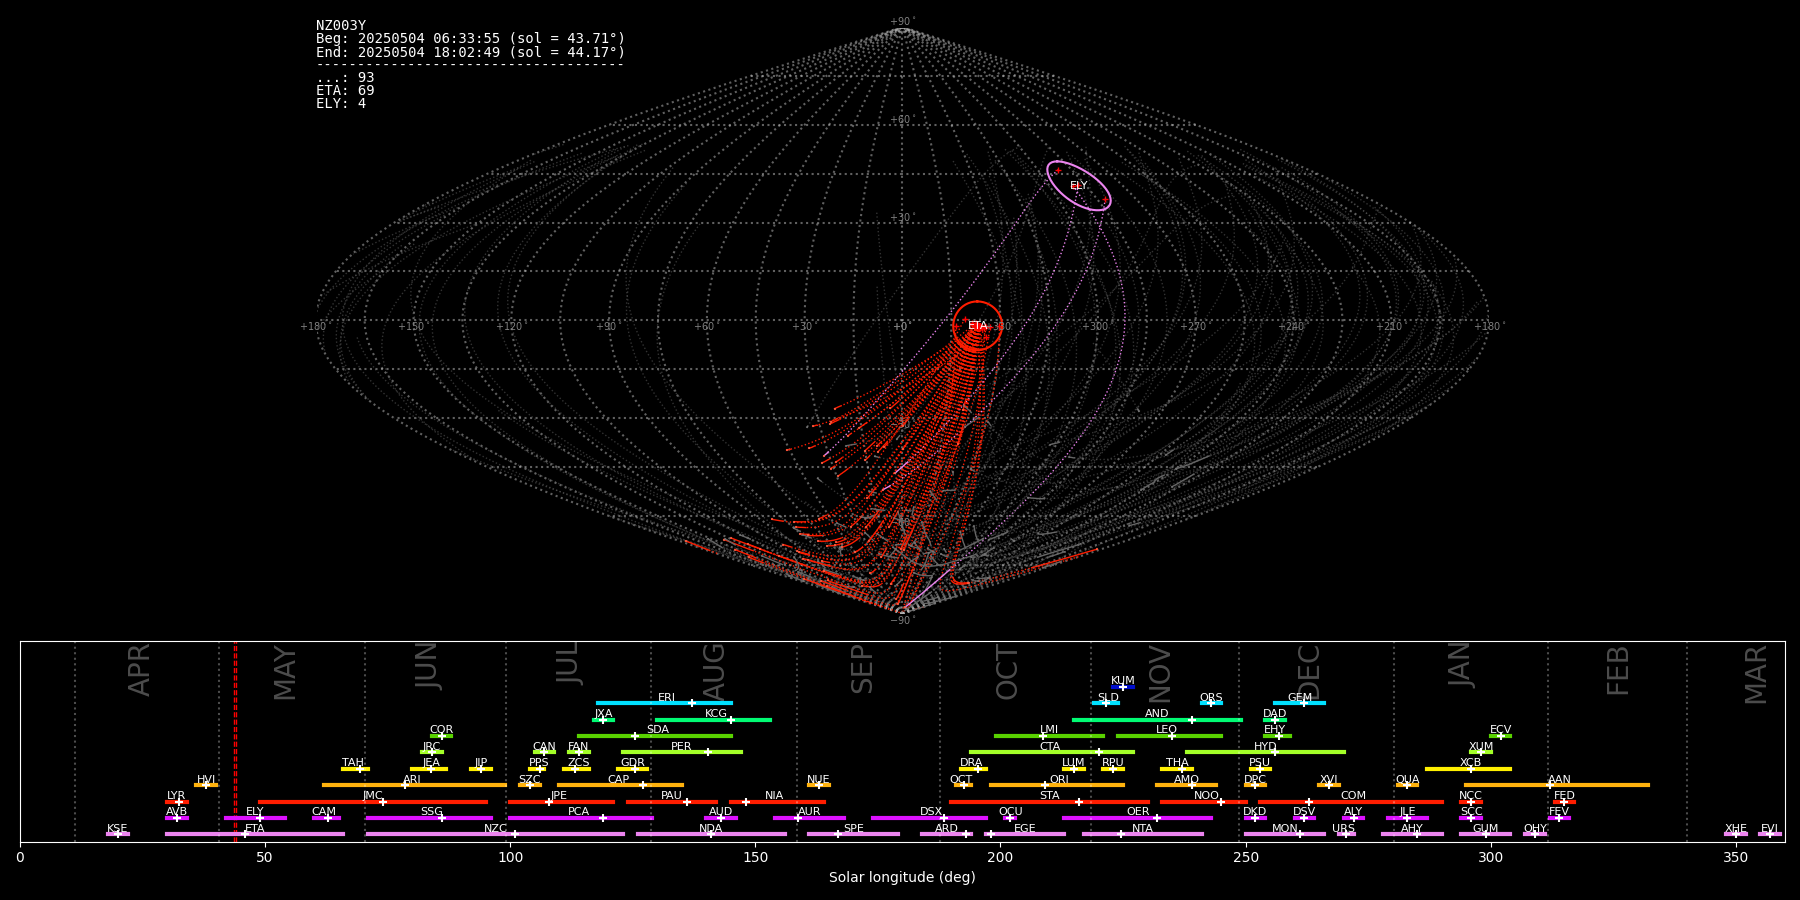Select the DEC month label in the timeline
Viewport: 1800px width, 900px height.
coord(1309,673)
